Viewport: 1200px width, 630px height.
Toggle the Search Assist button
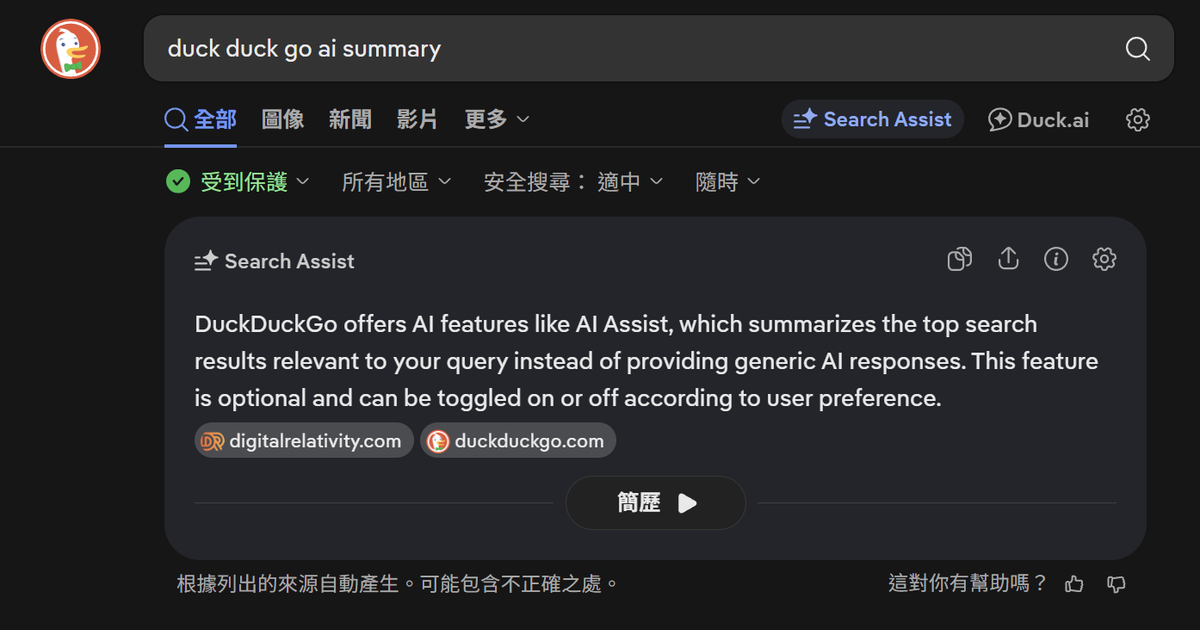click(873, 120)
